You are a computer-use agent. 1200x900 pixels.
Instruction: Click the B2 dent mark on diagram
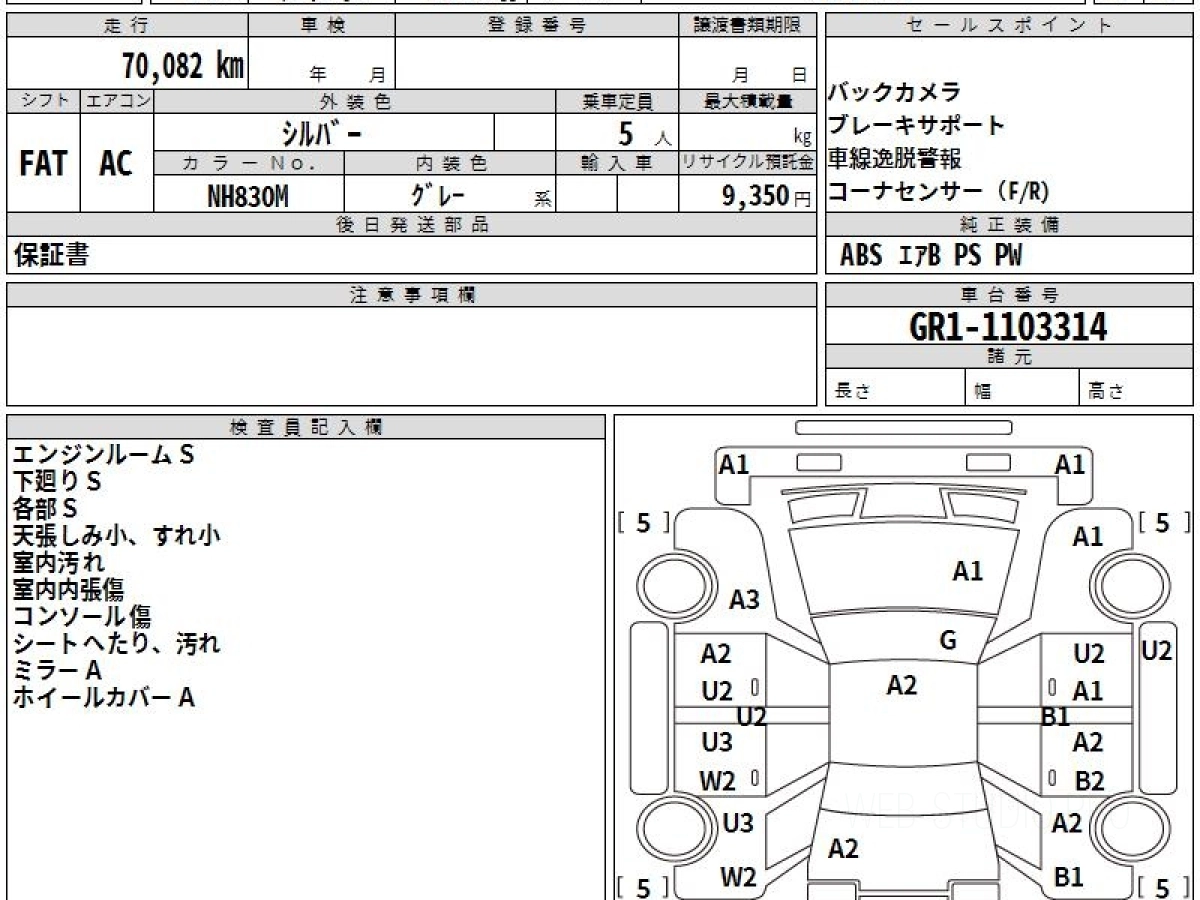[1089, 781]
